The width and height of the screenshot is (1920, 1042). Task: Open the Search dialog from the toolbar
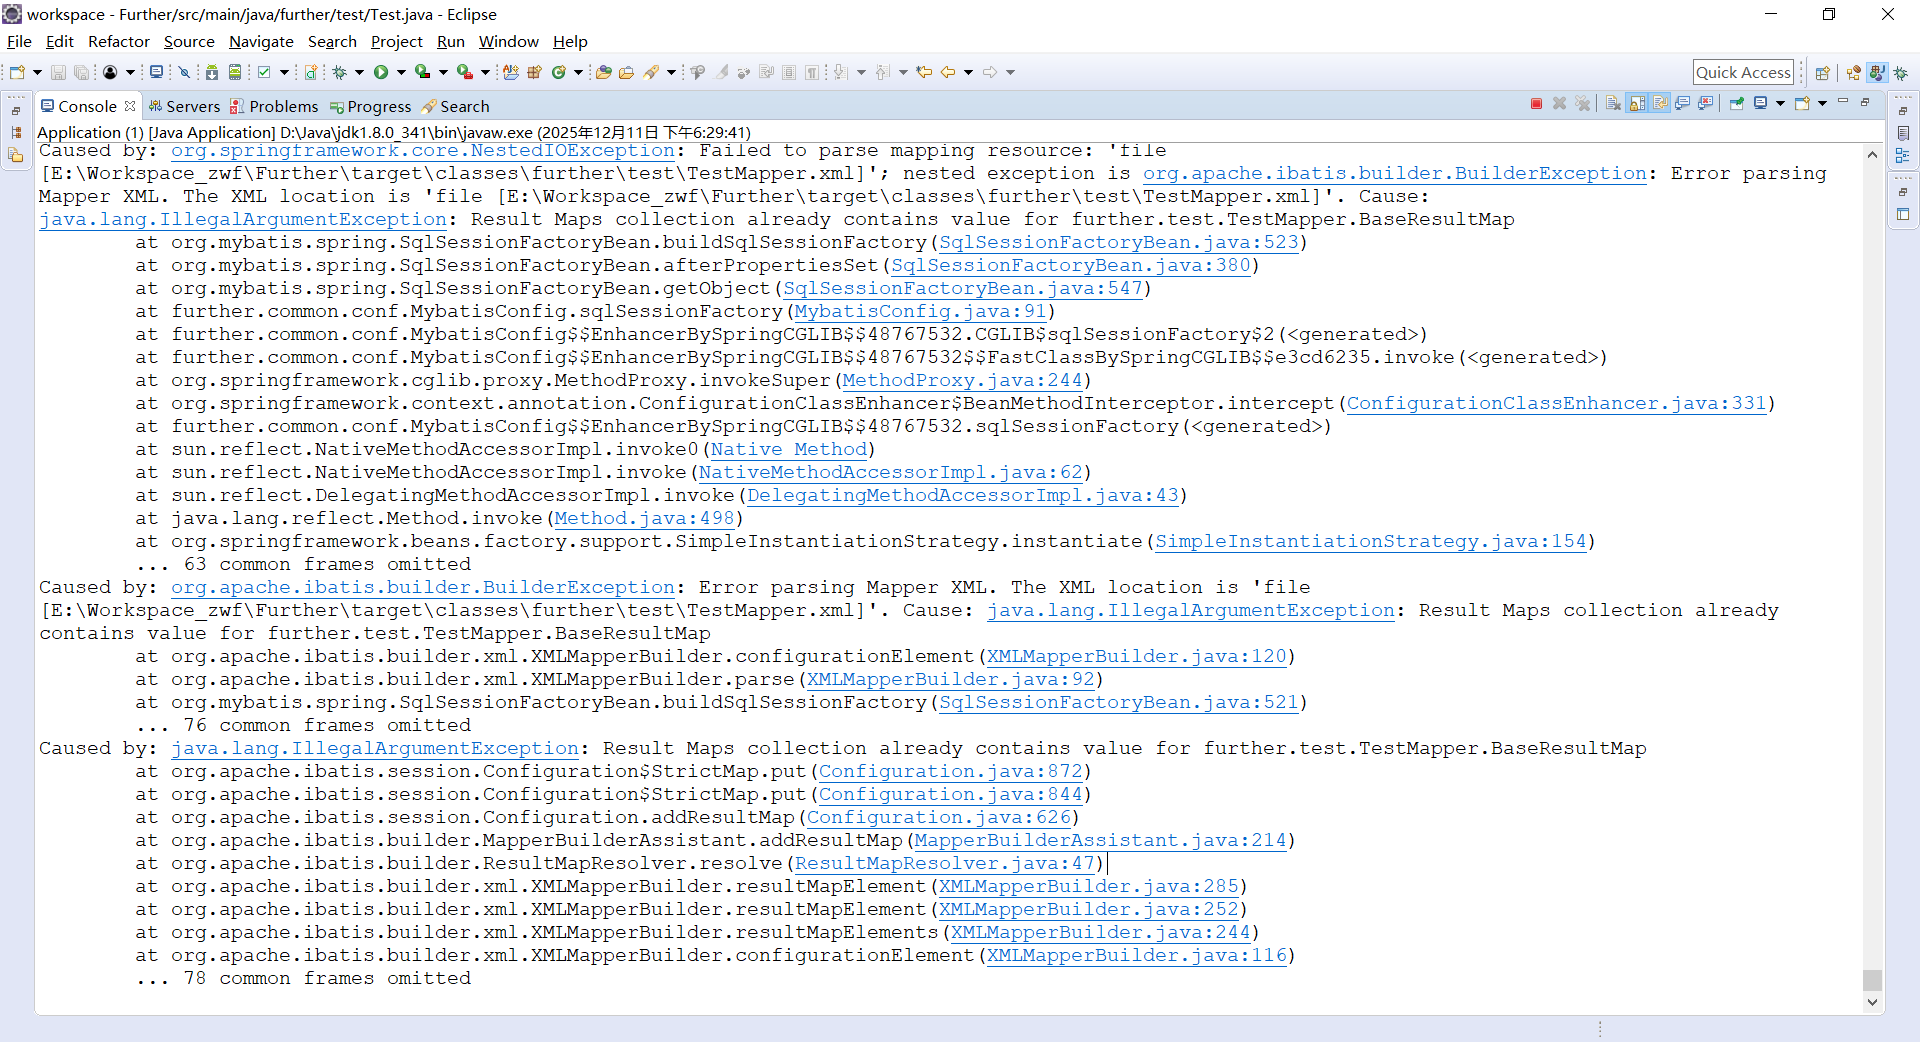click(658, 71)
